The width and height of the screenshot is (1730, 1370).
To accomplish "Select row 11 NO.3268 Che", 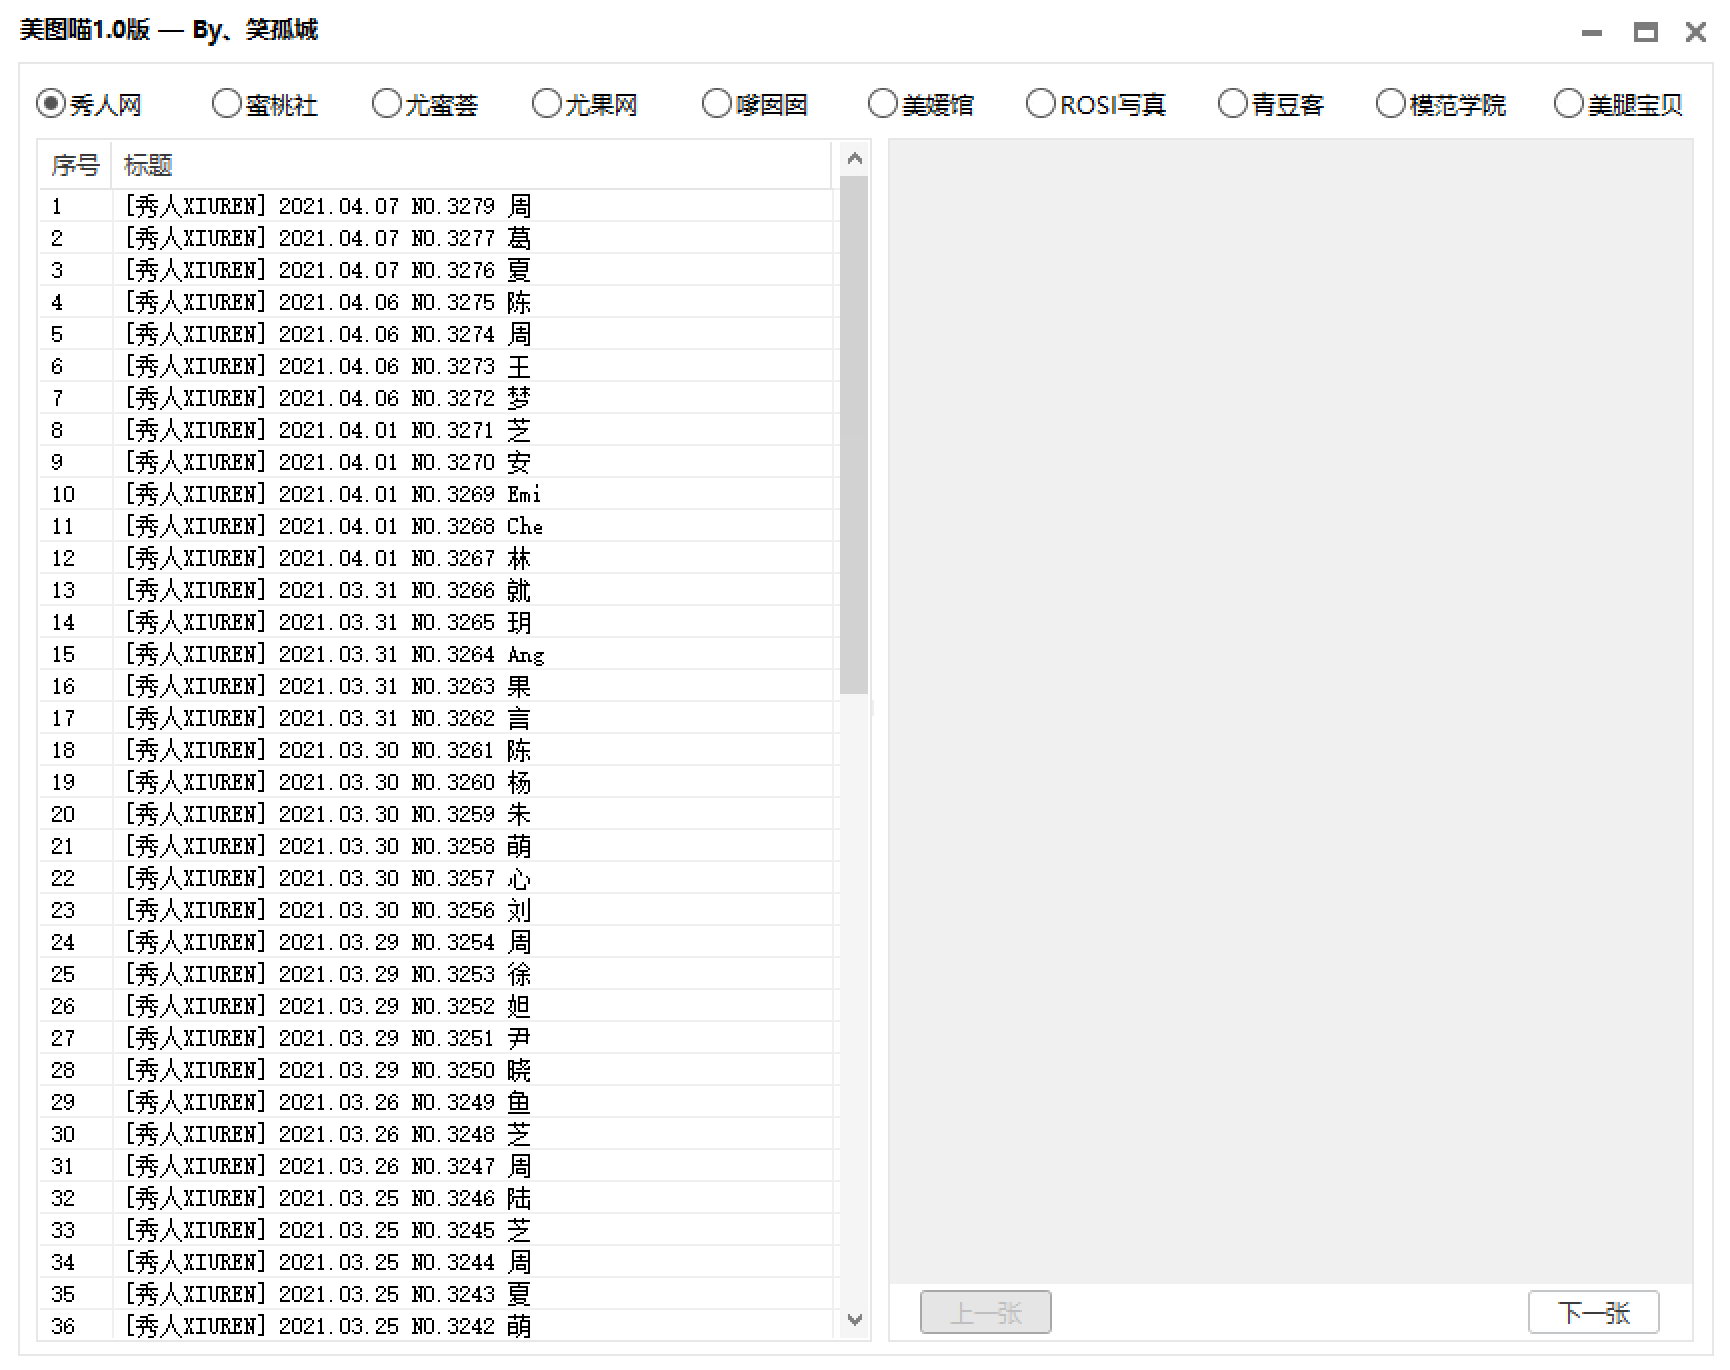I will click(x=436, y=526).
